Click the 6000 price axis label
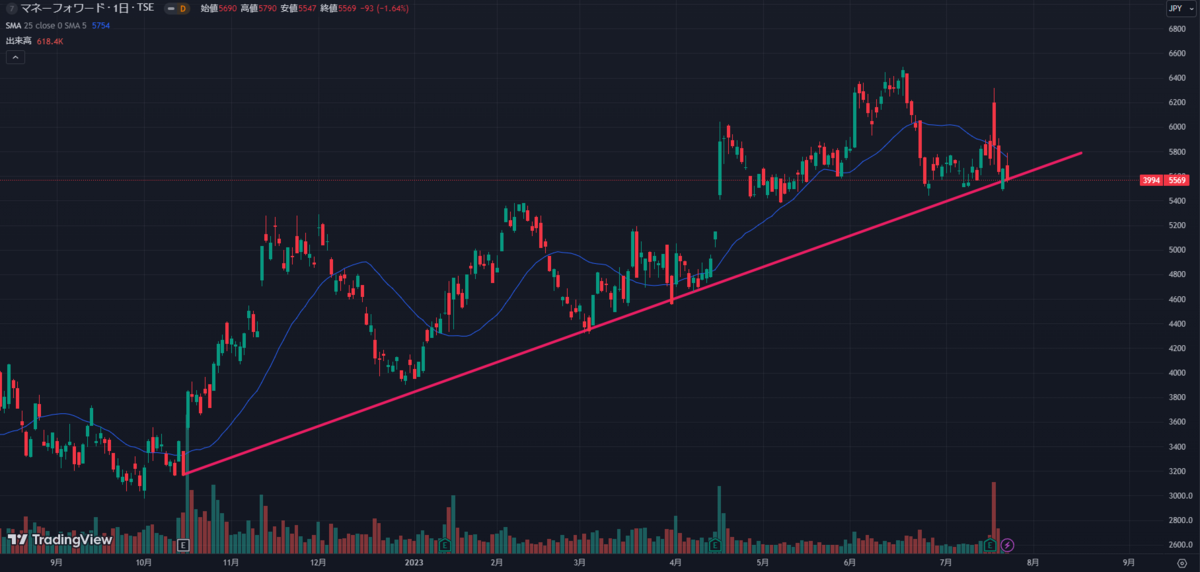This screenshot has height=572, width=1200. tap(1177, 127)
